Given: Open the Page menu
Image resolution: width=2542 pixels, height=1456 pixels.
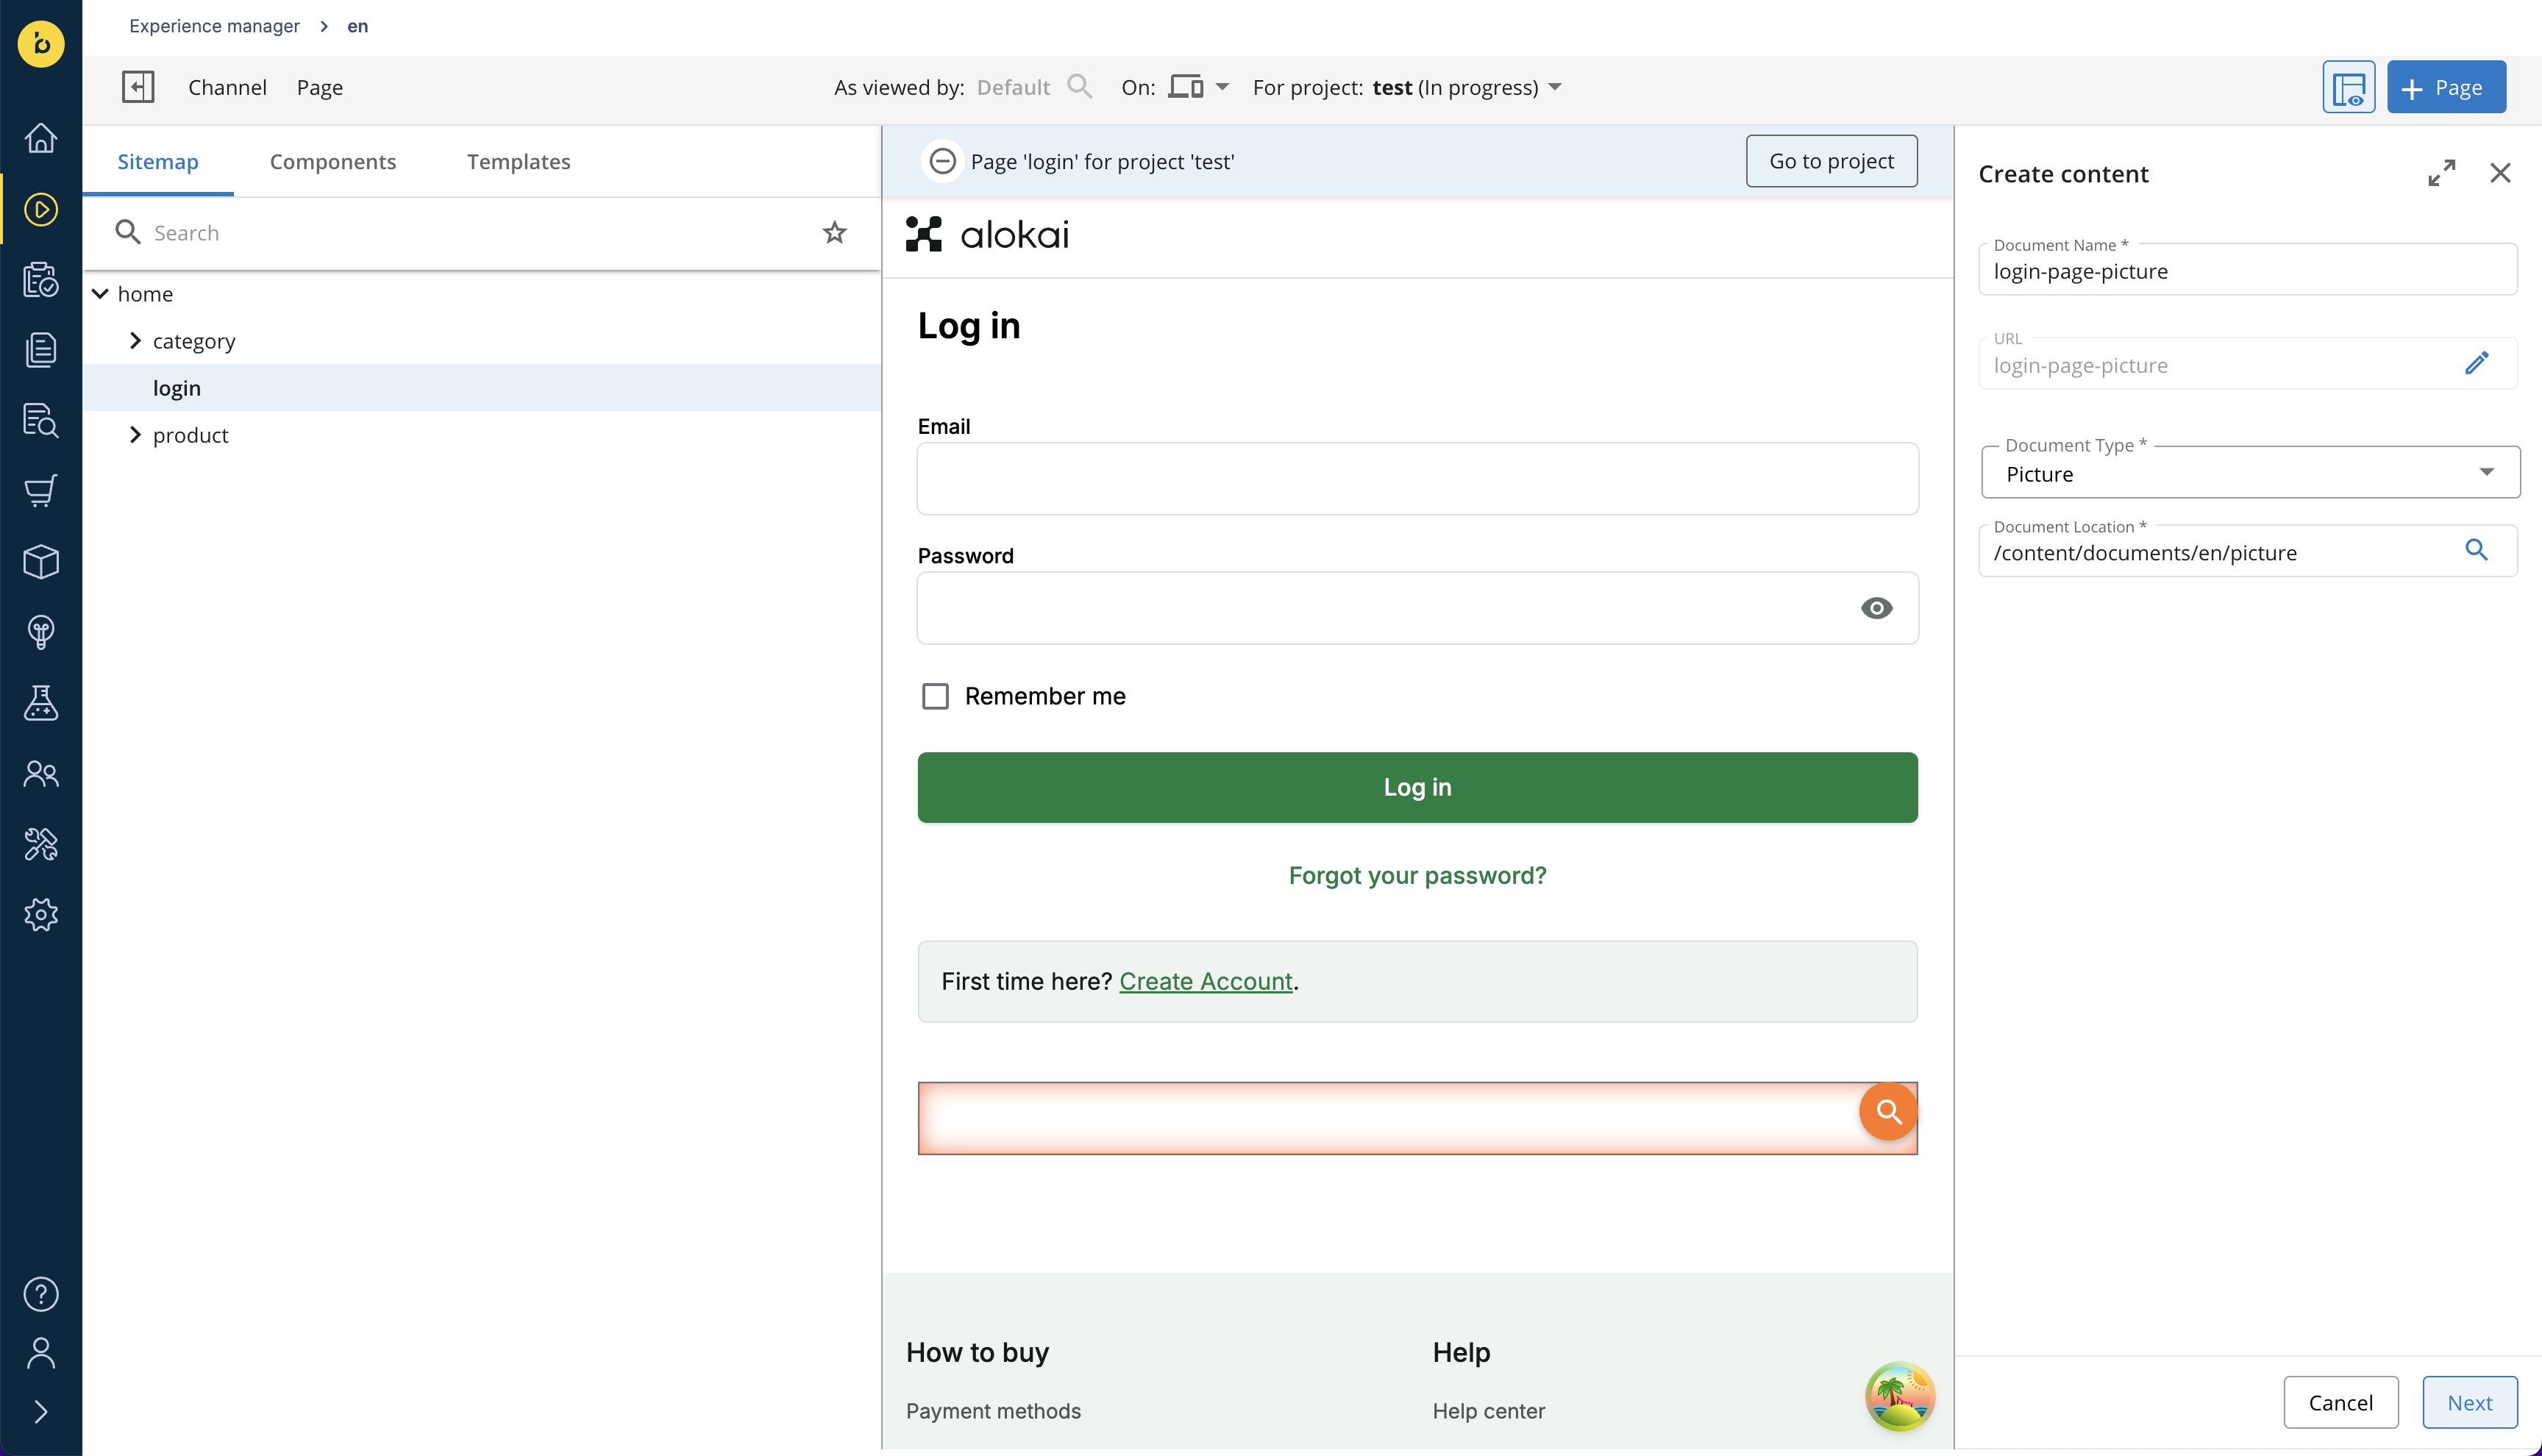Looking at the screenshot, I should [320, 87].
